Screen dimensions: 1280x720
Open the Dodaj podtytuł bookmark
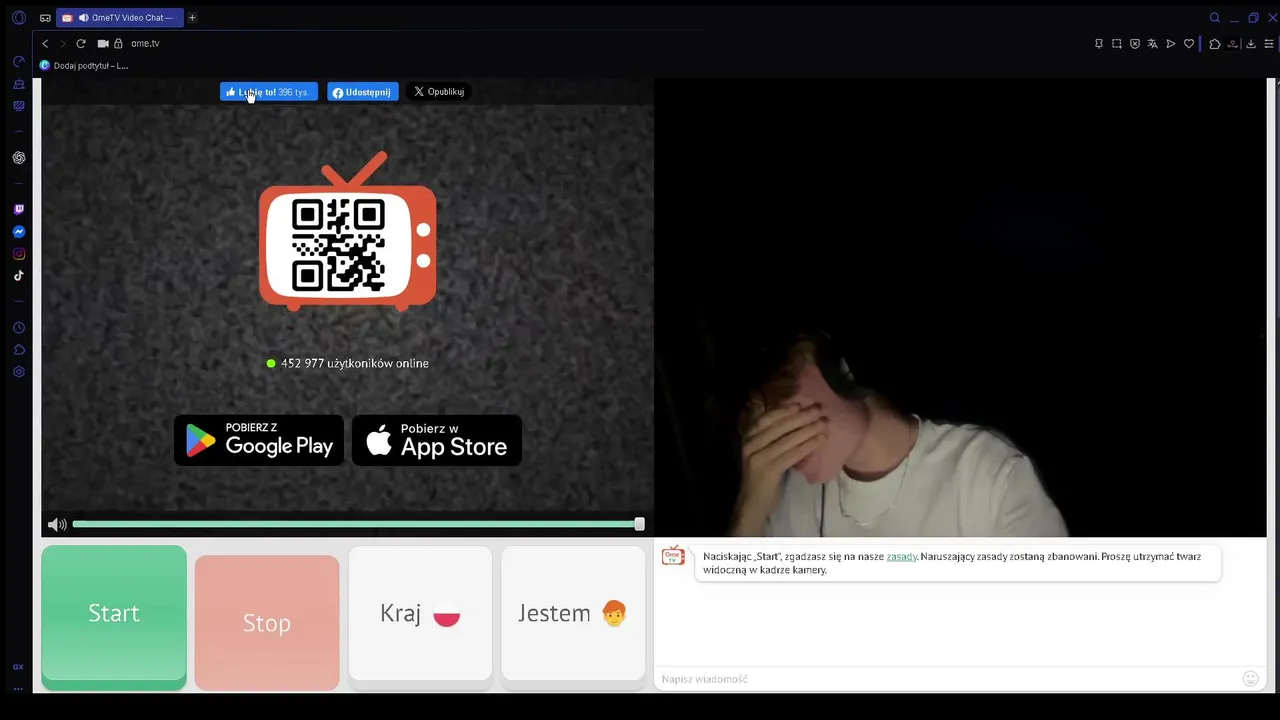84,66
